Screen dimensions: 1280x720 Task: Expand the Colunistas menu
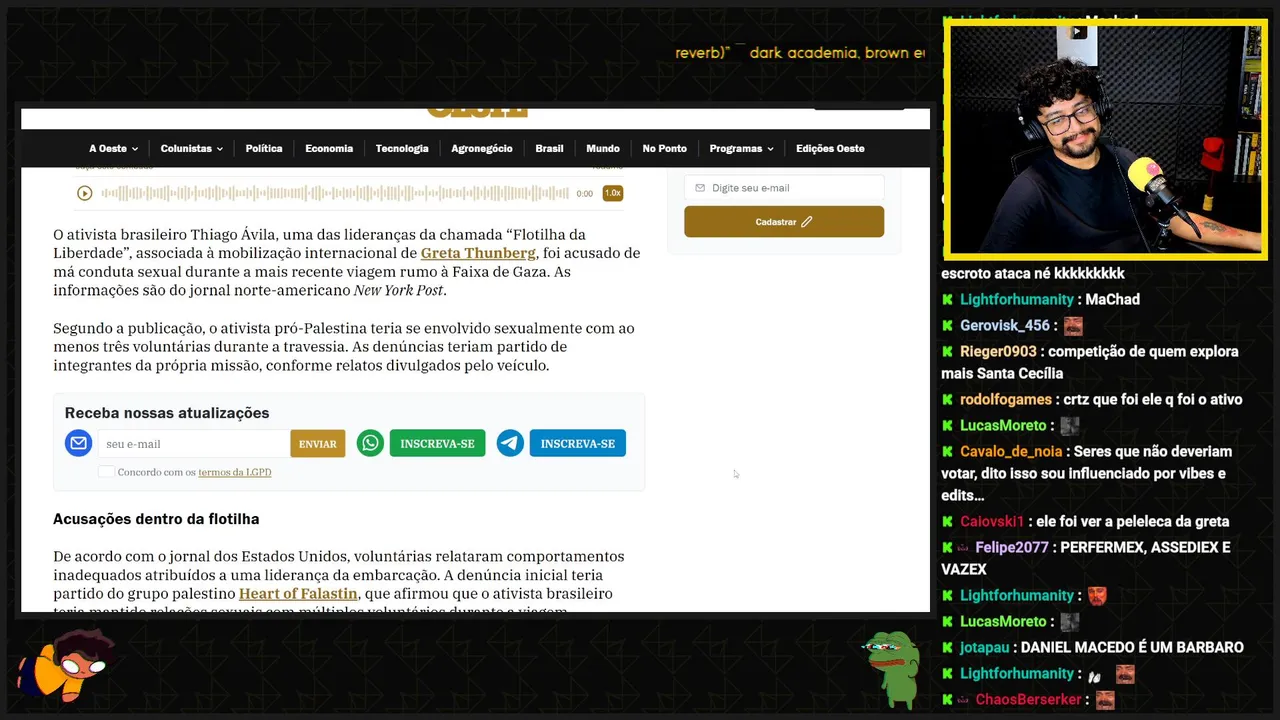coord(191,148)
